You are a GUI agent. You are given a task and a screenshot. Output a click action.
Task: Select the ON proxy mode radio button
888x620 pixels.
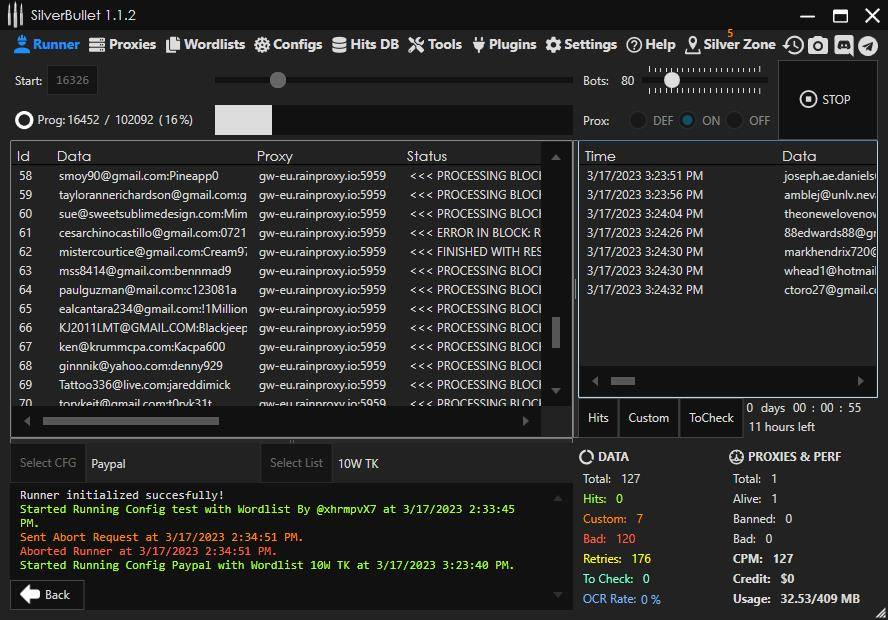pos(688,120)
